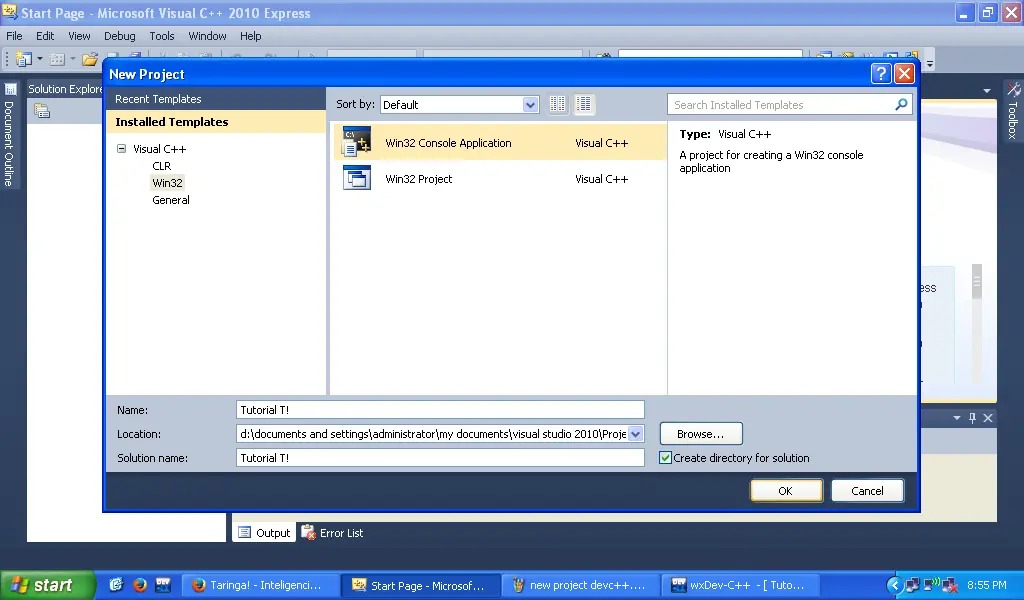
Task: Select the Win32 tree item
Action: click(x=167, y=183)
